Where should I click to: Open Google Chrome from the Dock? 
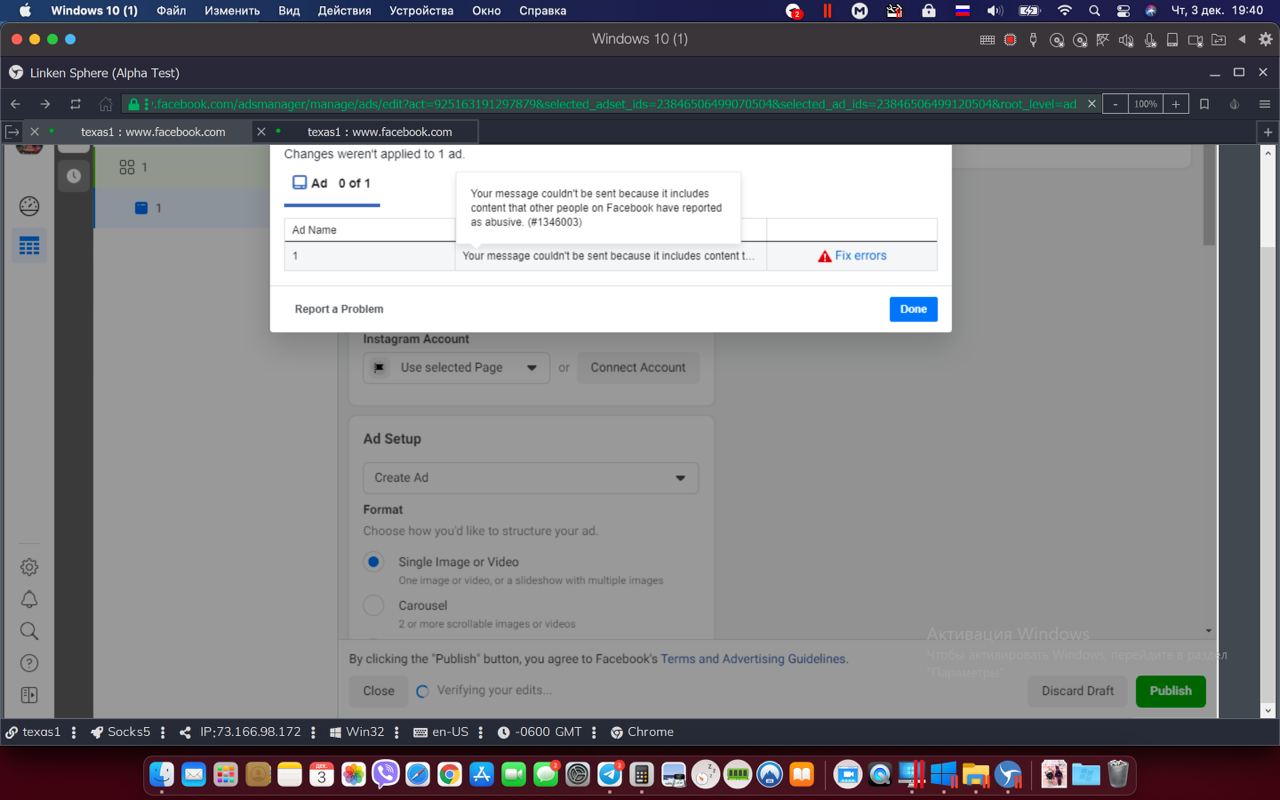coord(449,774)
